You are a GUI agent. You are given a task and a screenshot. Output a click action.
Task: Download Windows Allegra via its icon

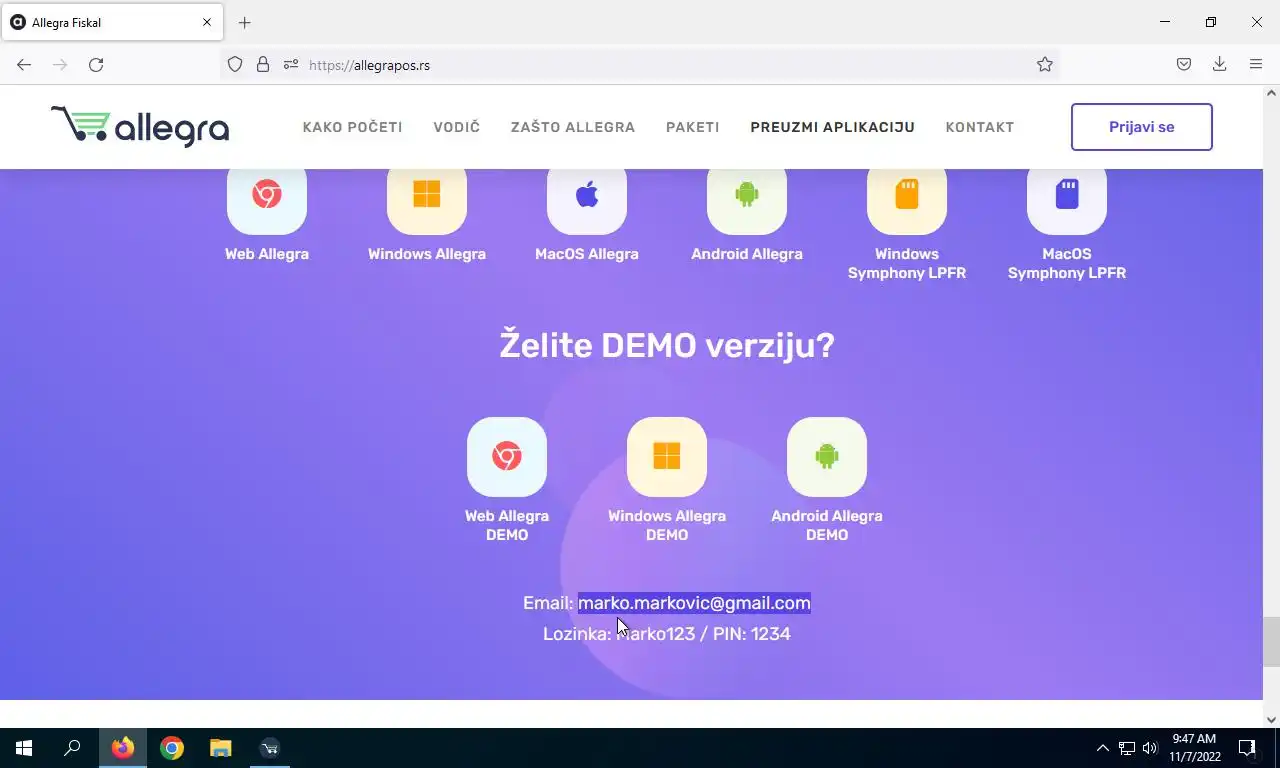427,195
